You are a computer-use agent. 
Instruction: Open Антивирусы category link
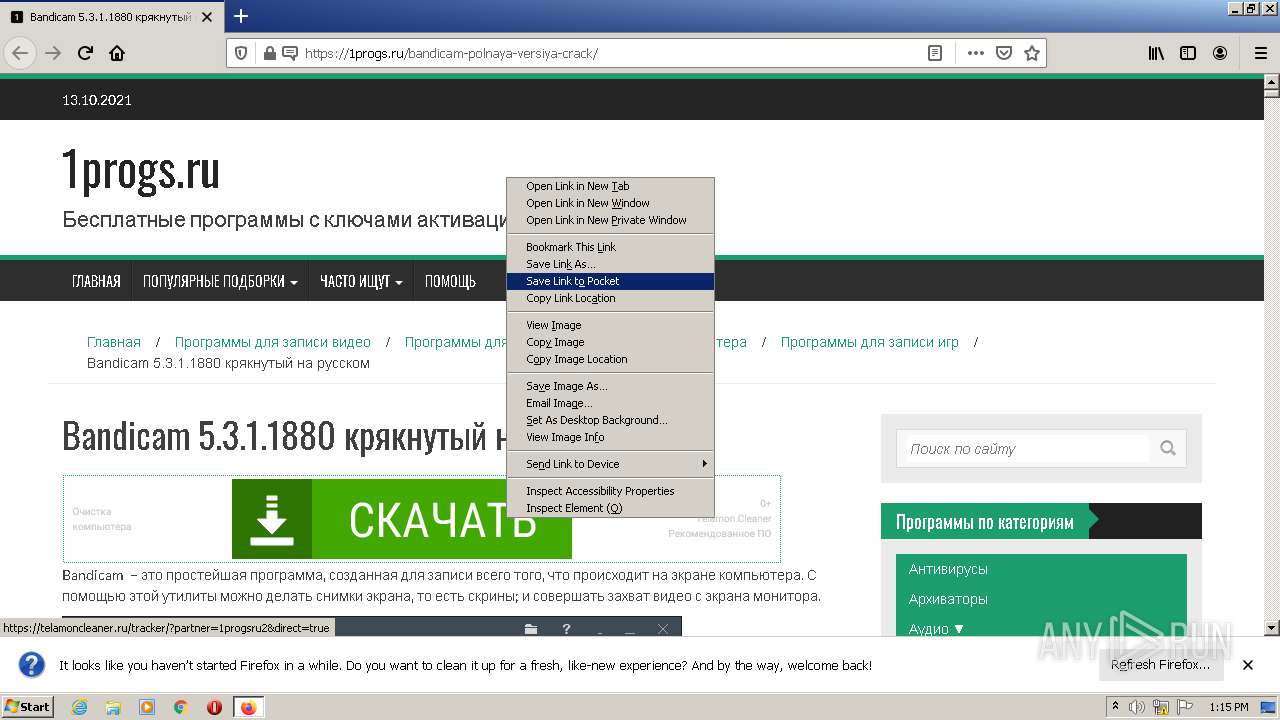coord(948,569)
